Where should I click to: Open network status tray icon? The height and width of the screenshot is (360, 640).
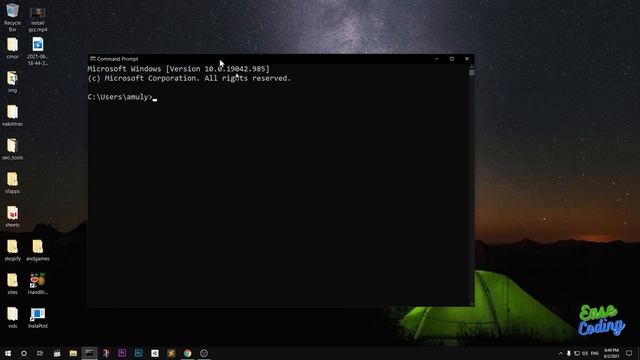point(577,353)
